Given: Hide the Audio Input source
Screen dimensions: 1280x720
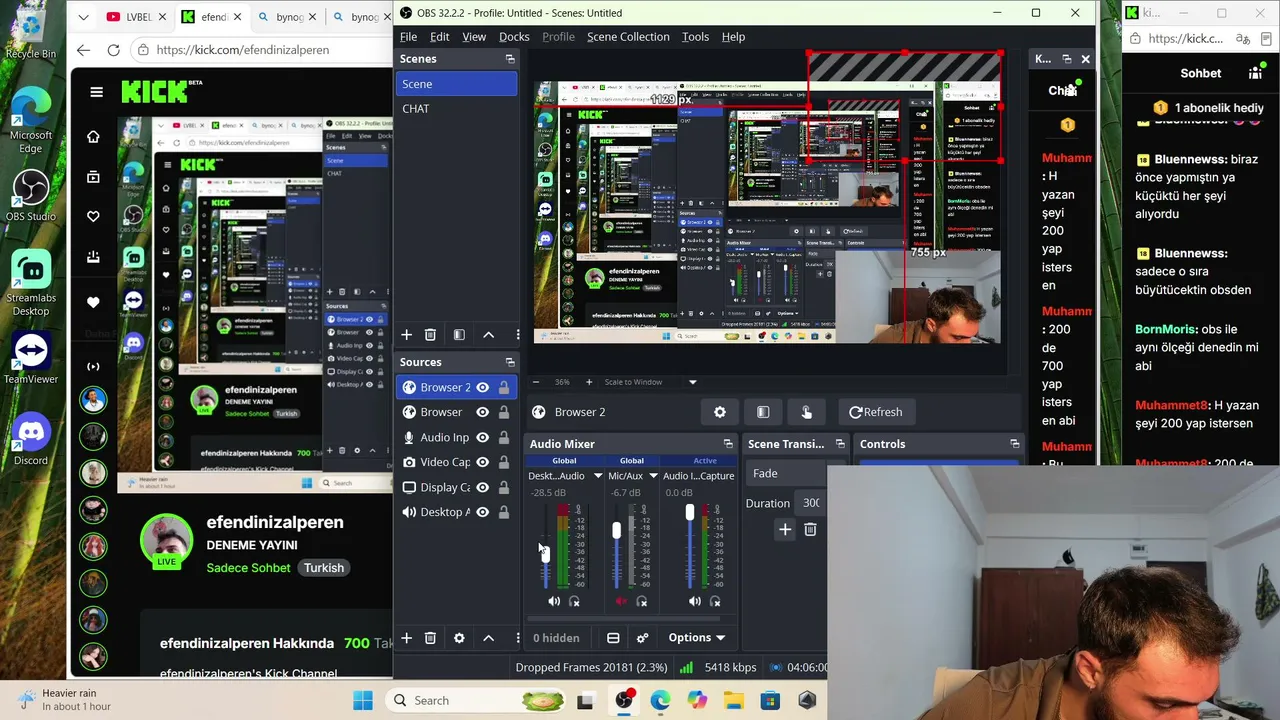Looking at the screenshot, I should click(x=482, y=437).
